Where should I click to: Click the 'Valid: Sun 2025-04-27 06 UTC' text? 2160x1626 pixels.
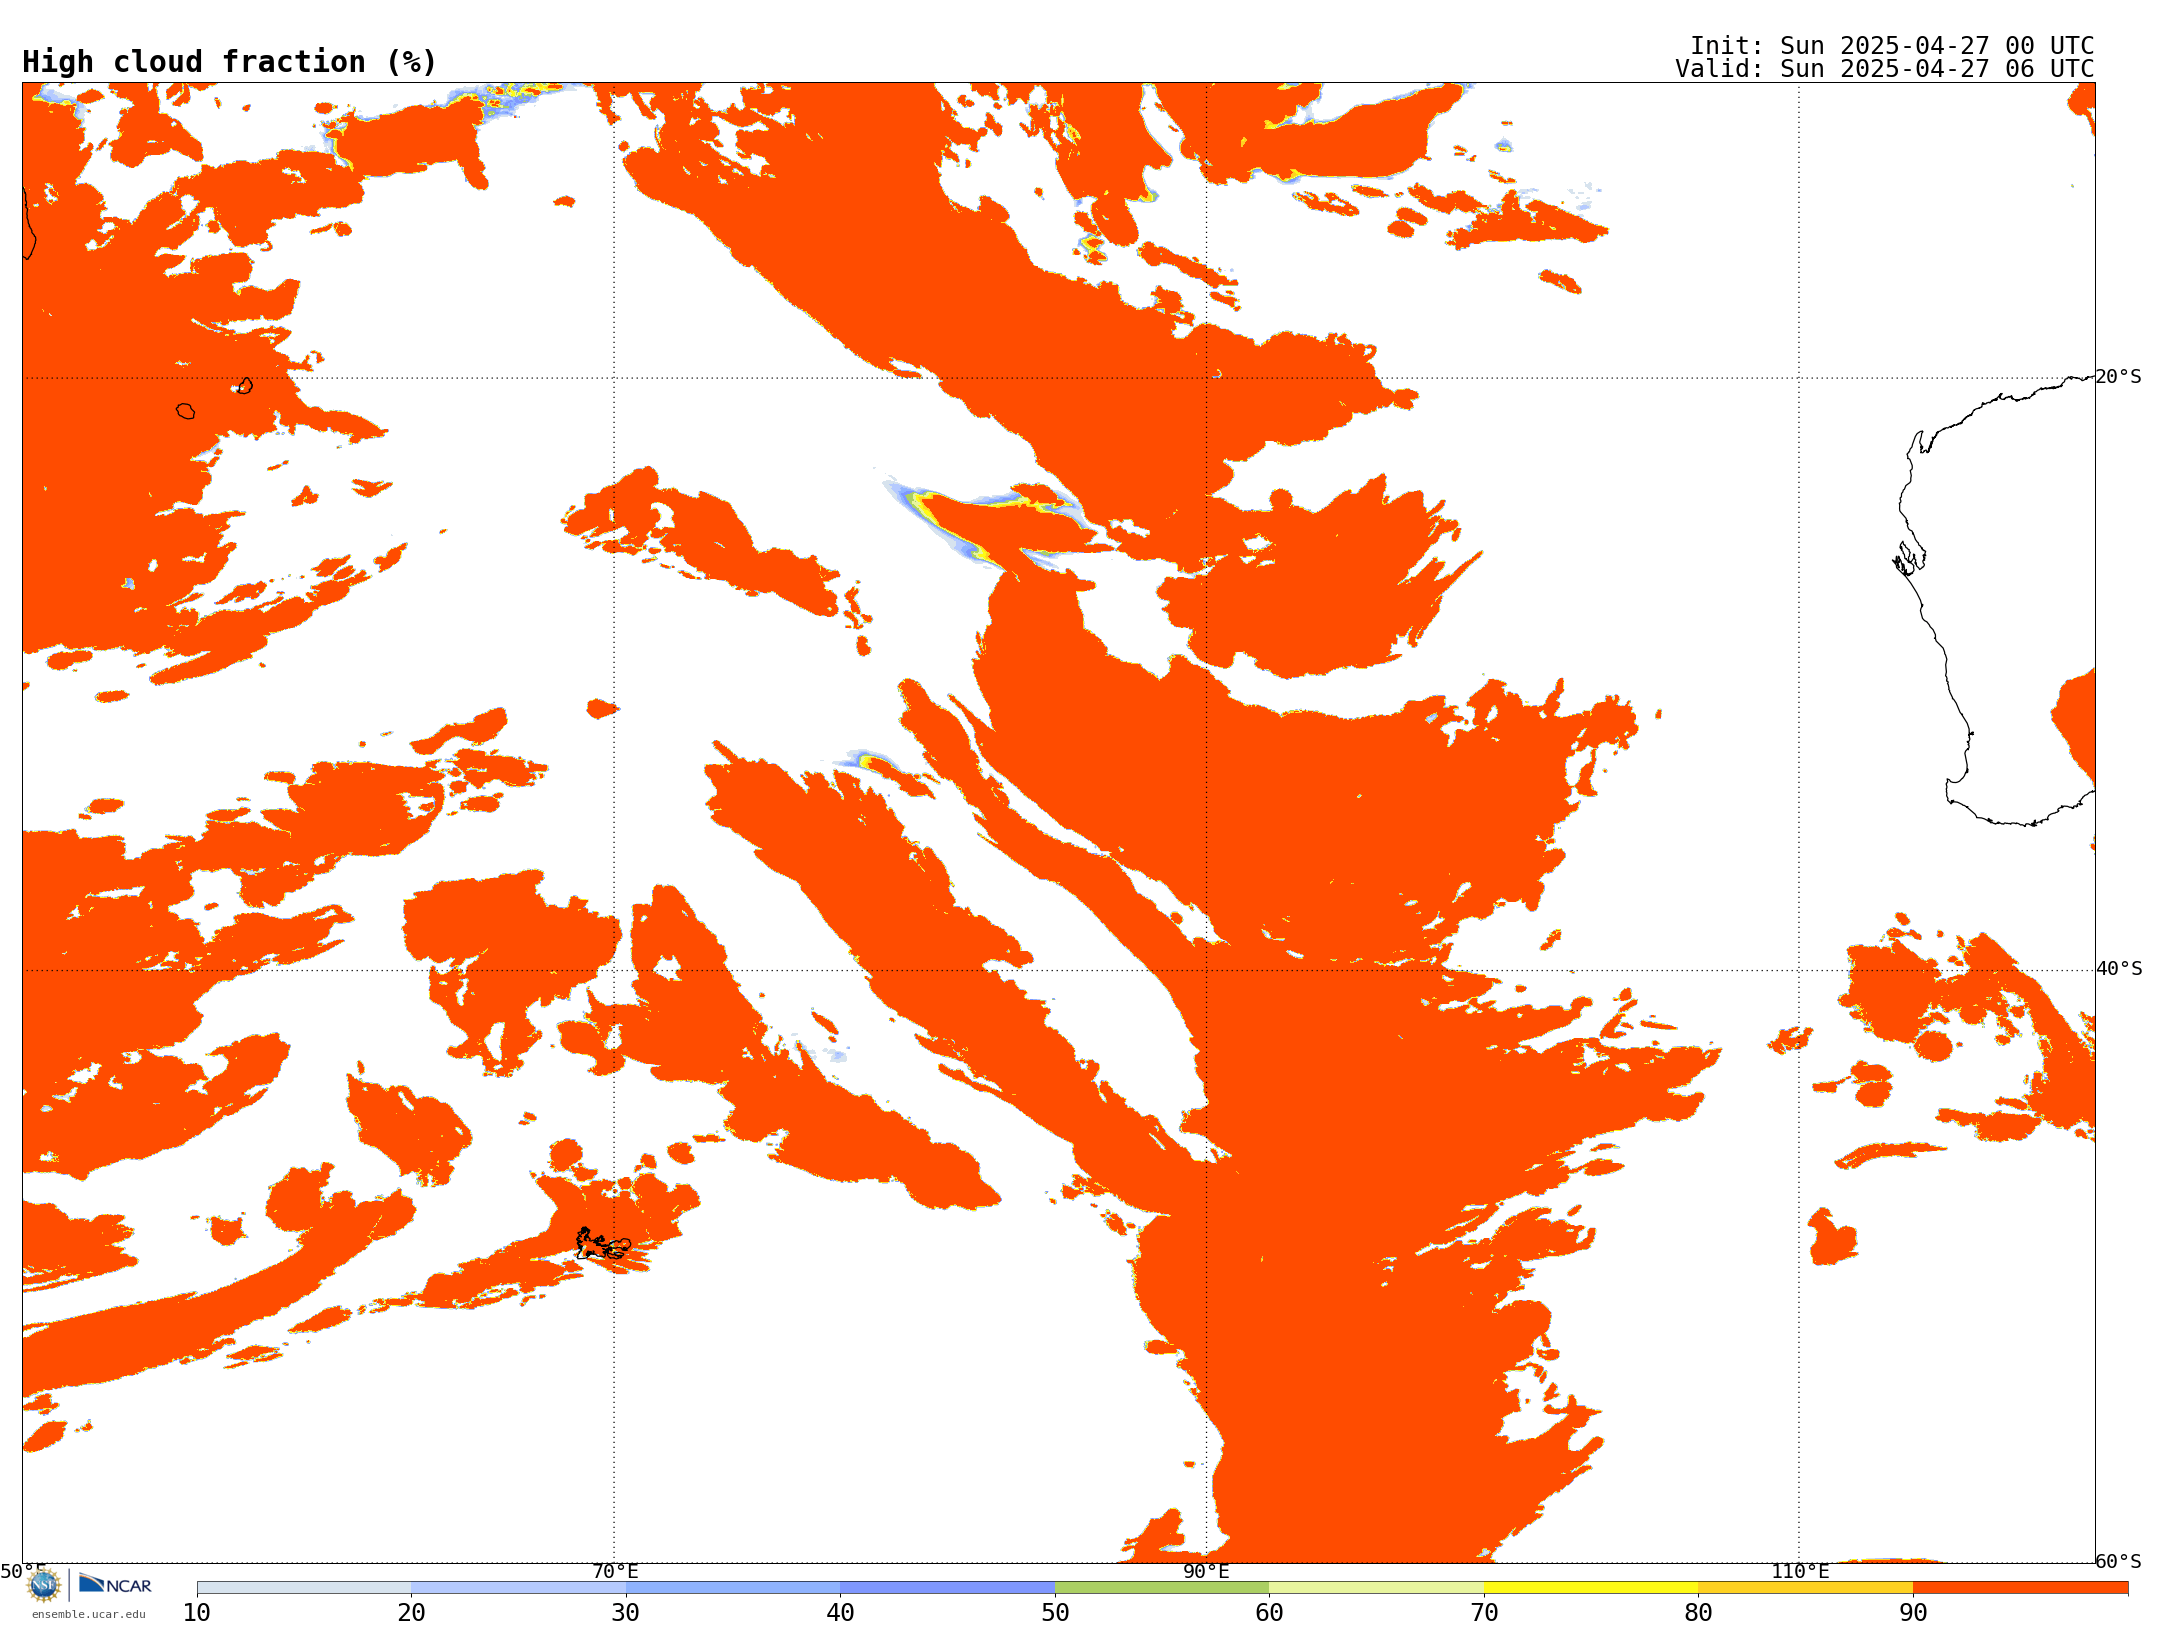tap(1884, 69)
